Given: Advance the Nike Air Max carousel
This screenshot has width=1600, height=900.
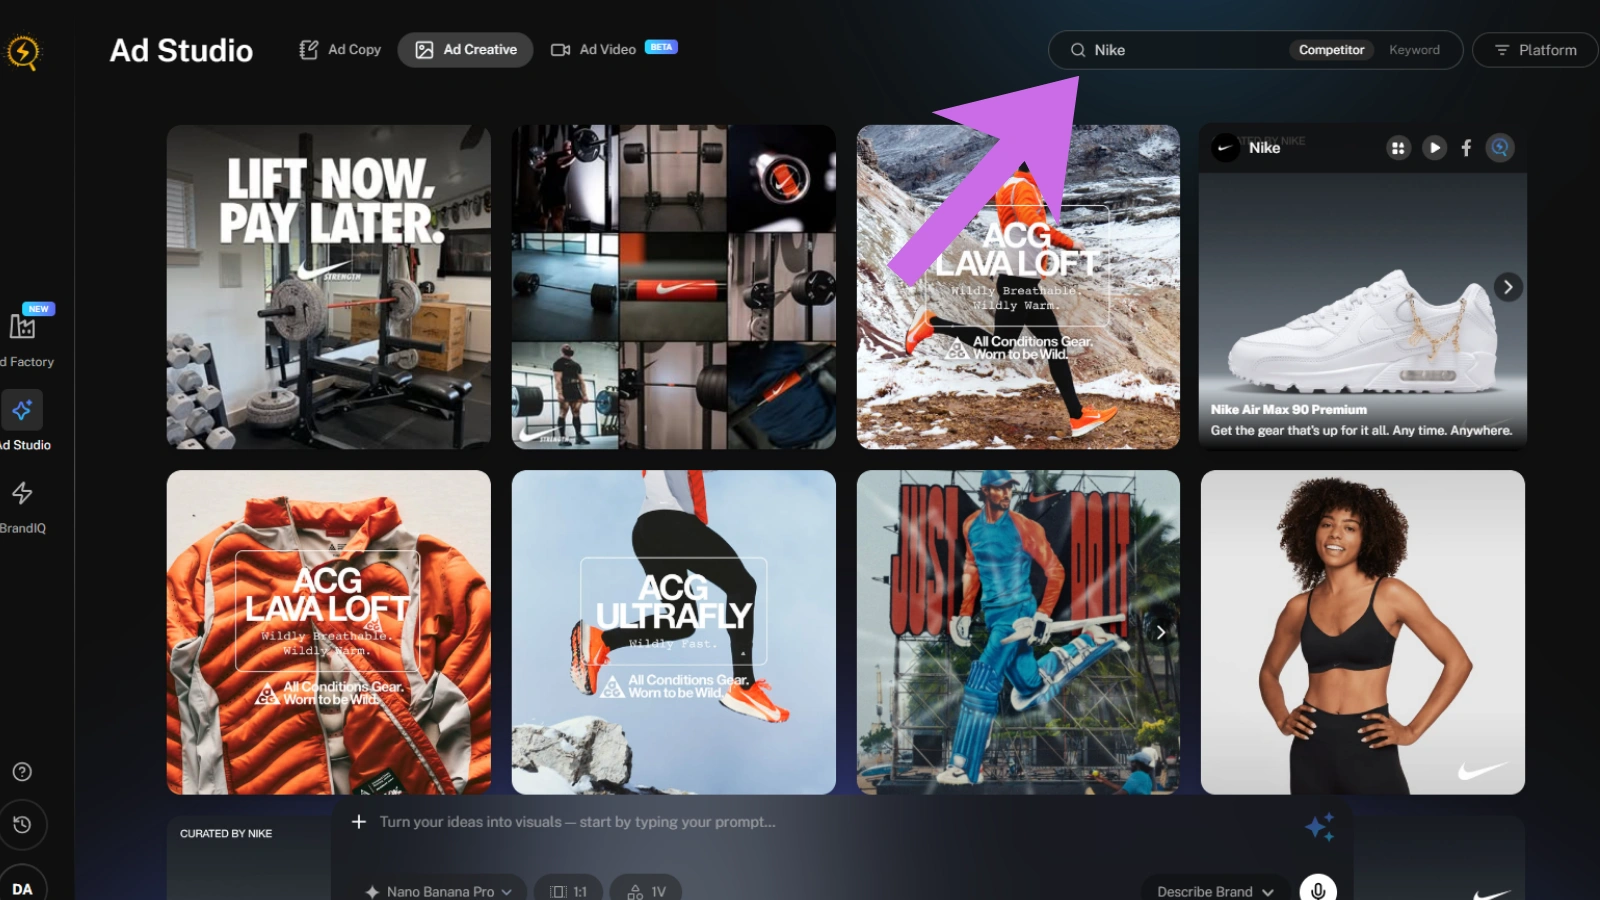Looking at the screenshot, I should coord(1508,287).
